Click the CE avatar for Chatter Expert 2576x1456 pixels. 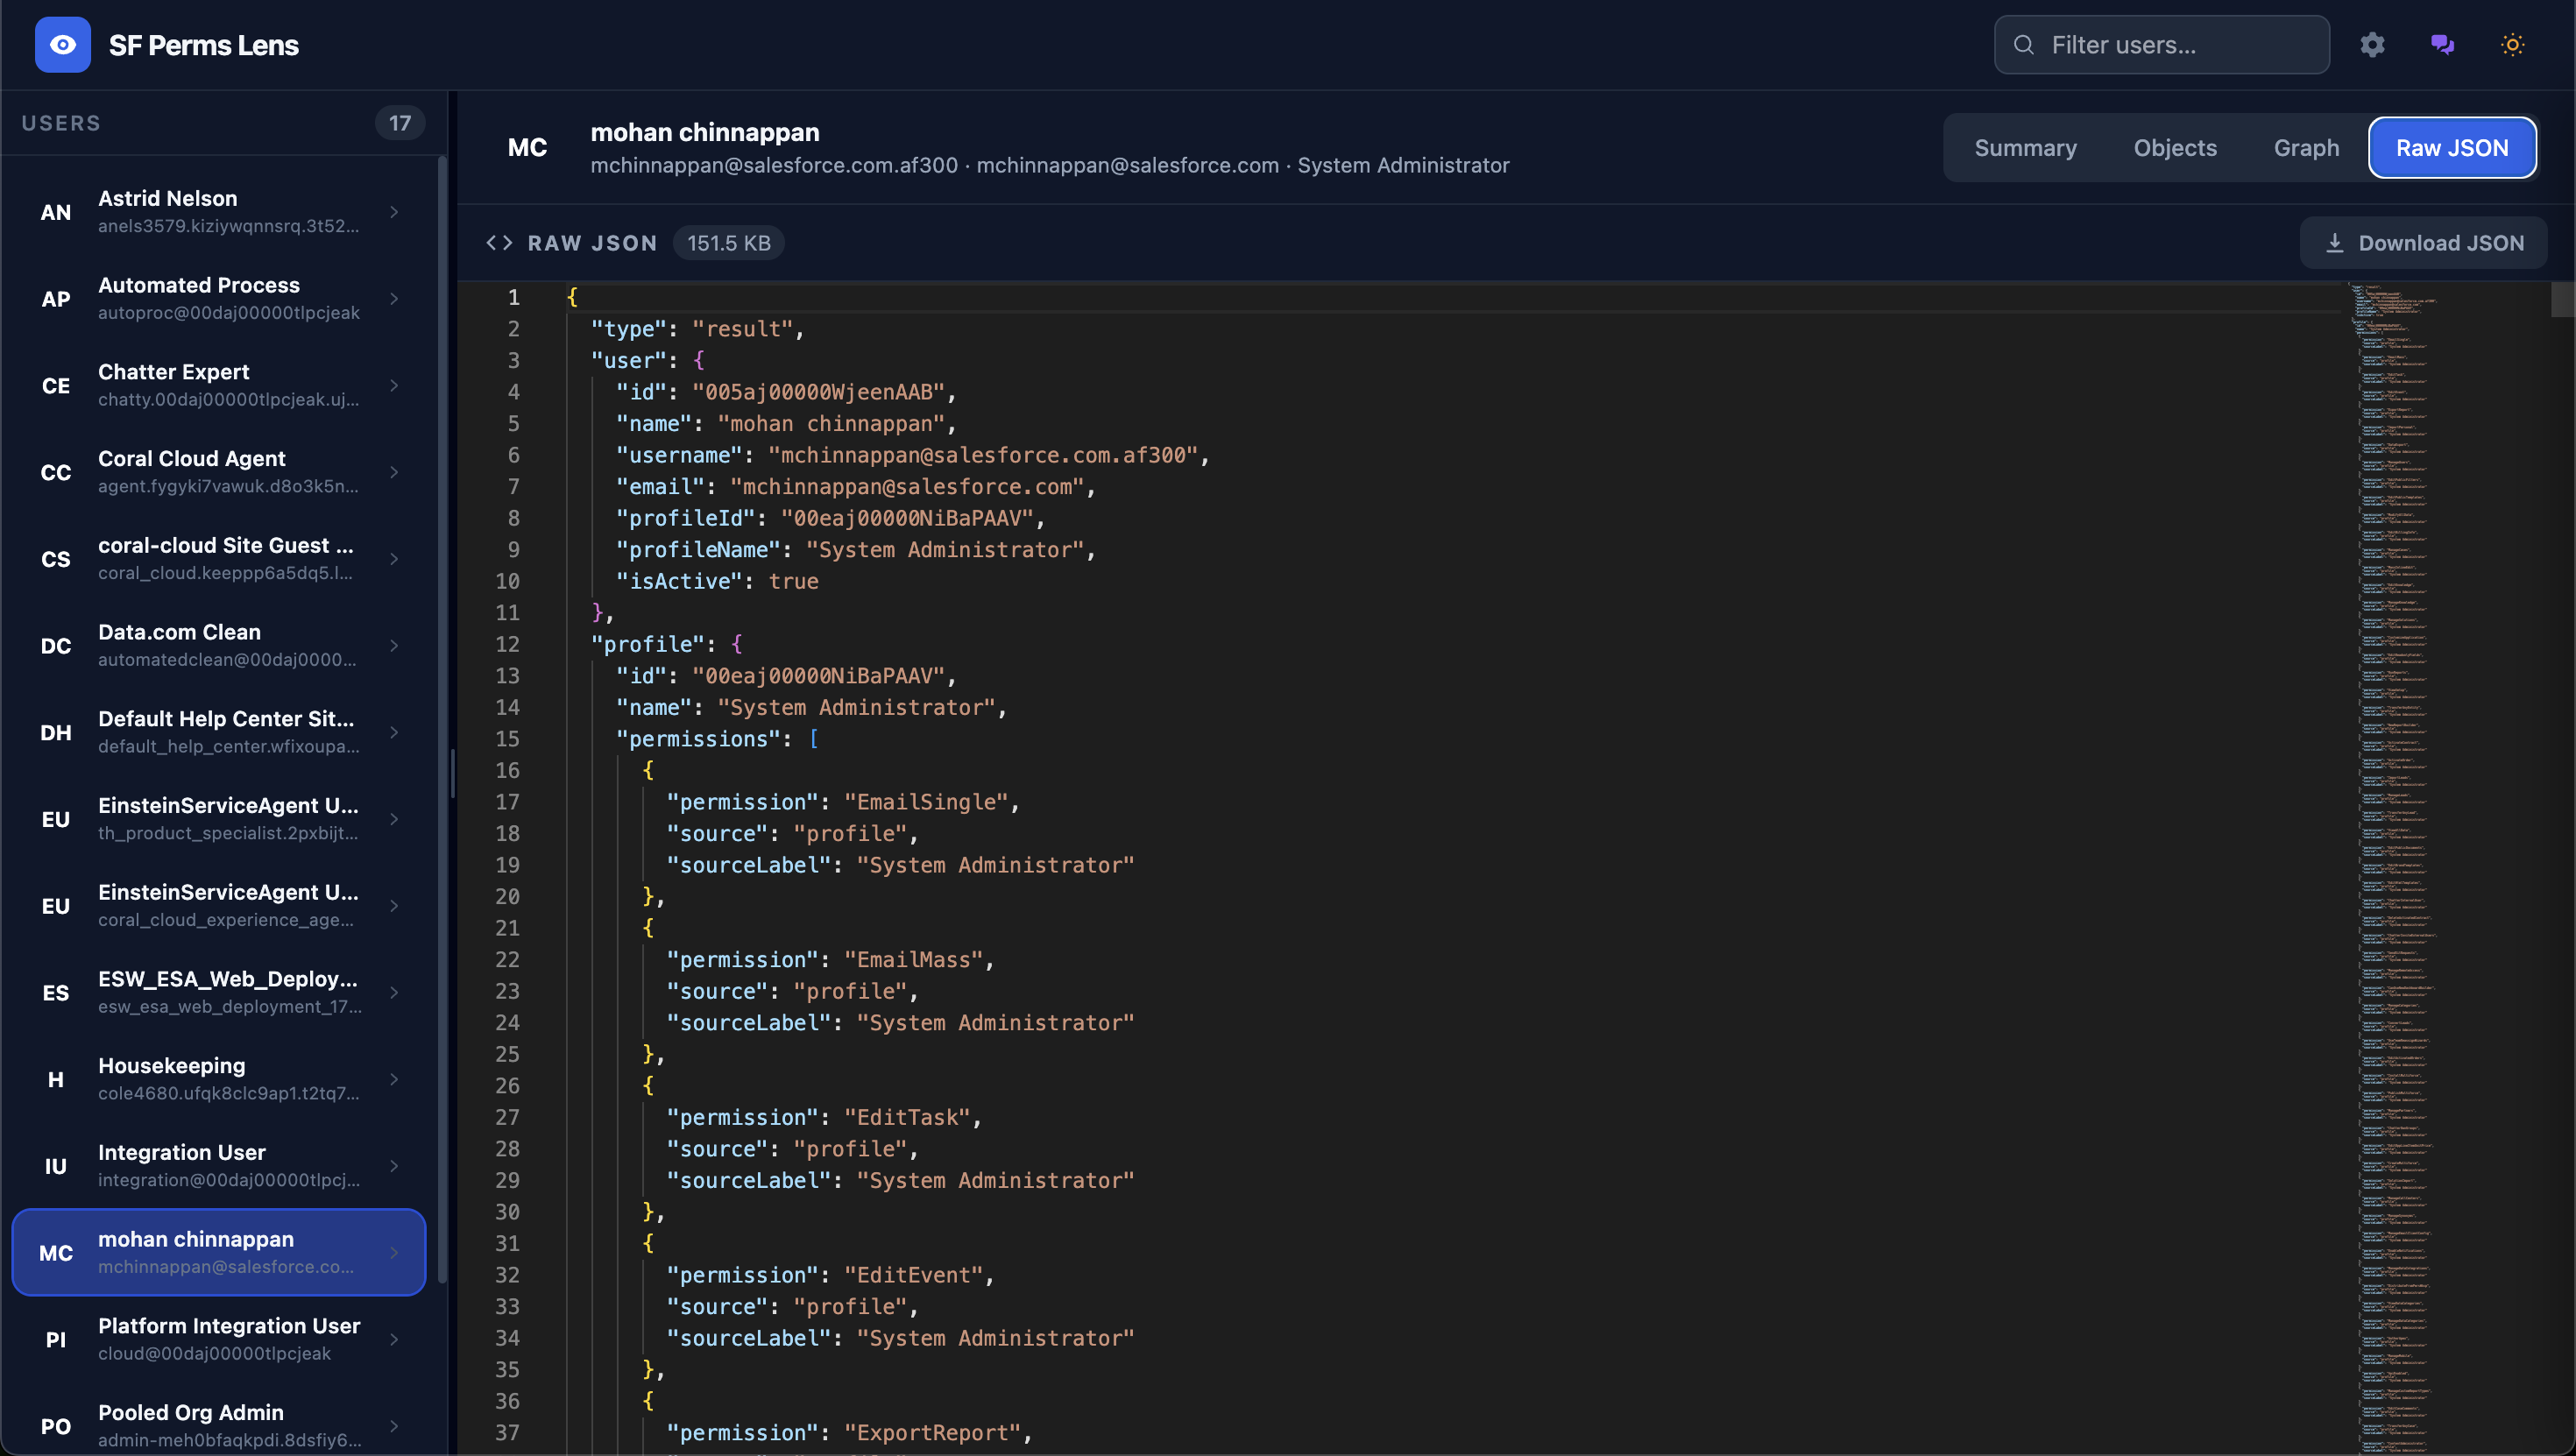pos(56,386)
